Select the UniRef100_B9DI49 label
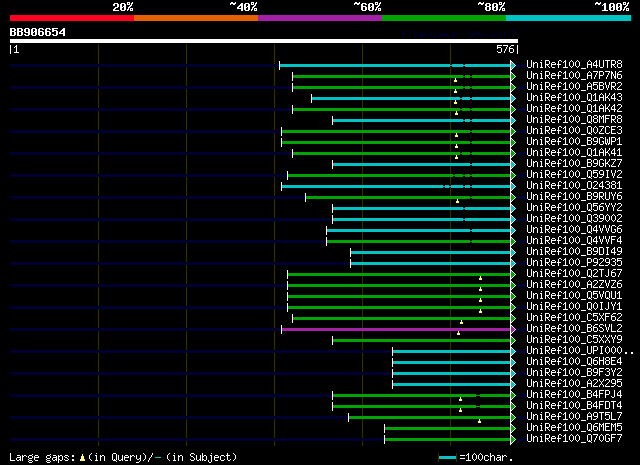This screenshot has width=640, height=465. [574, 252]
